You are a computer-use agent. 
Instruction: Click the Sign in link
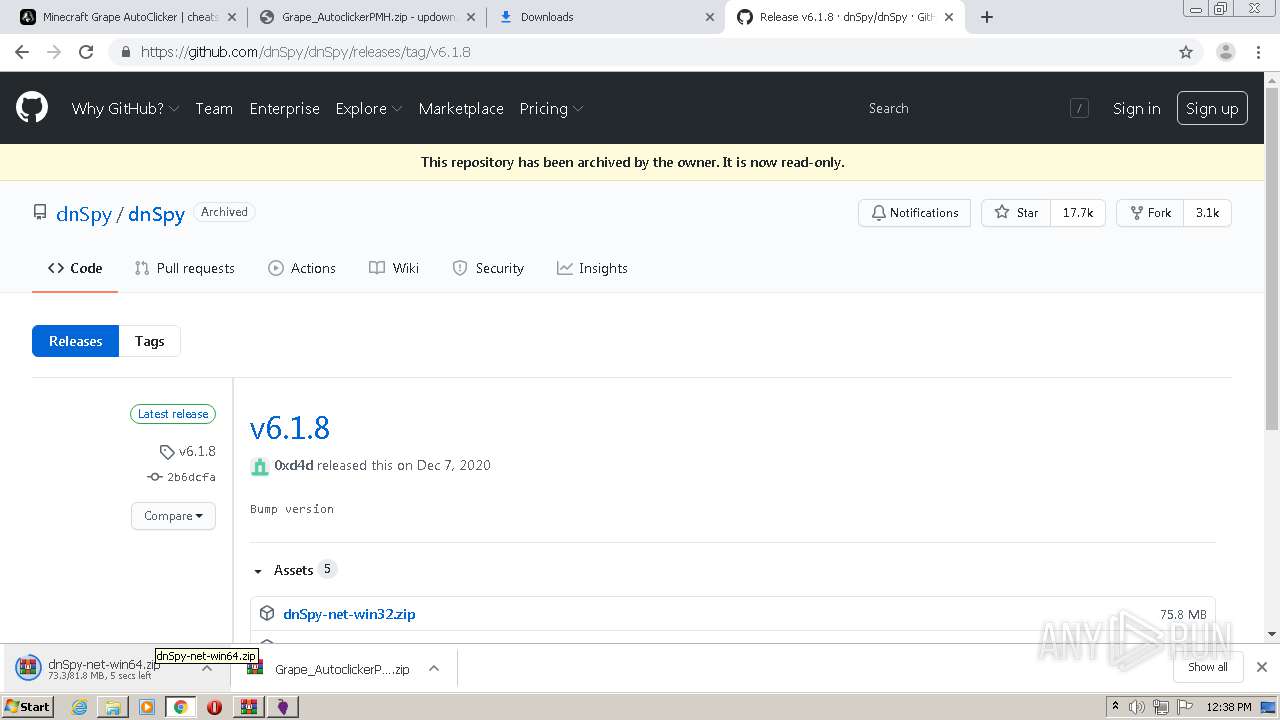point(1137,108)
